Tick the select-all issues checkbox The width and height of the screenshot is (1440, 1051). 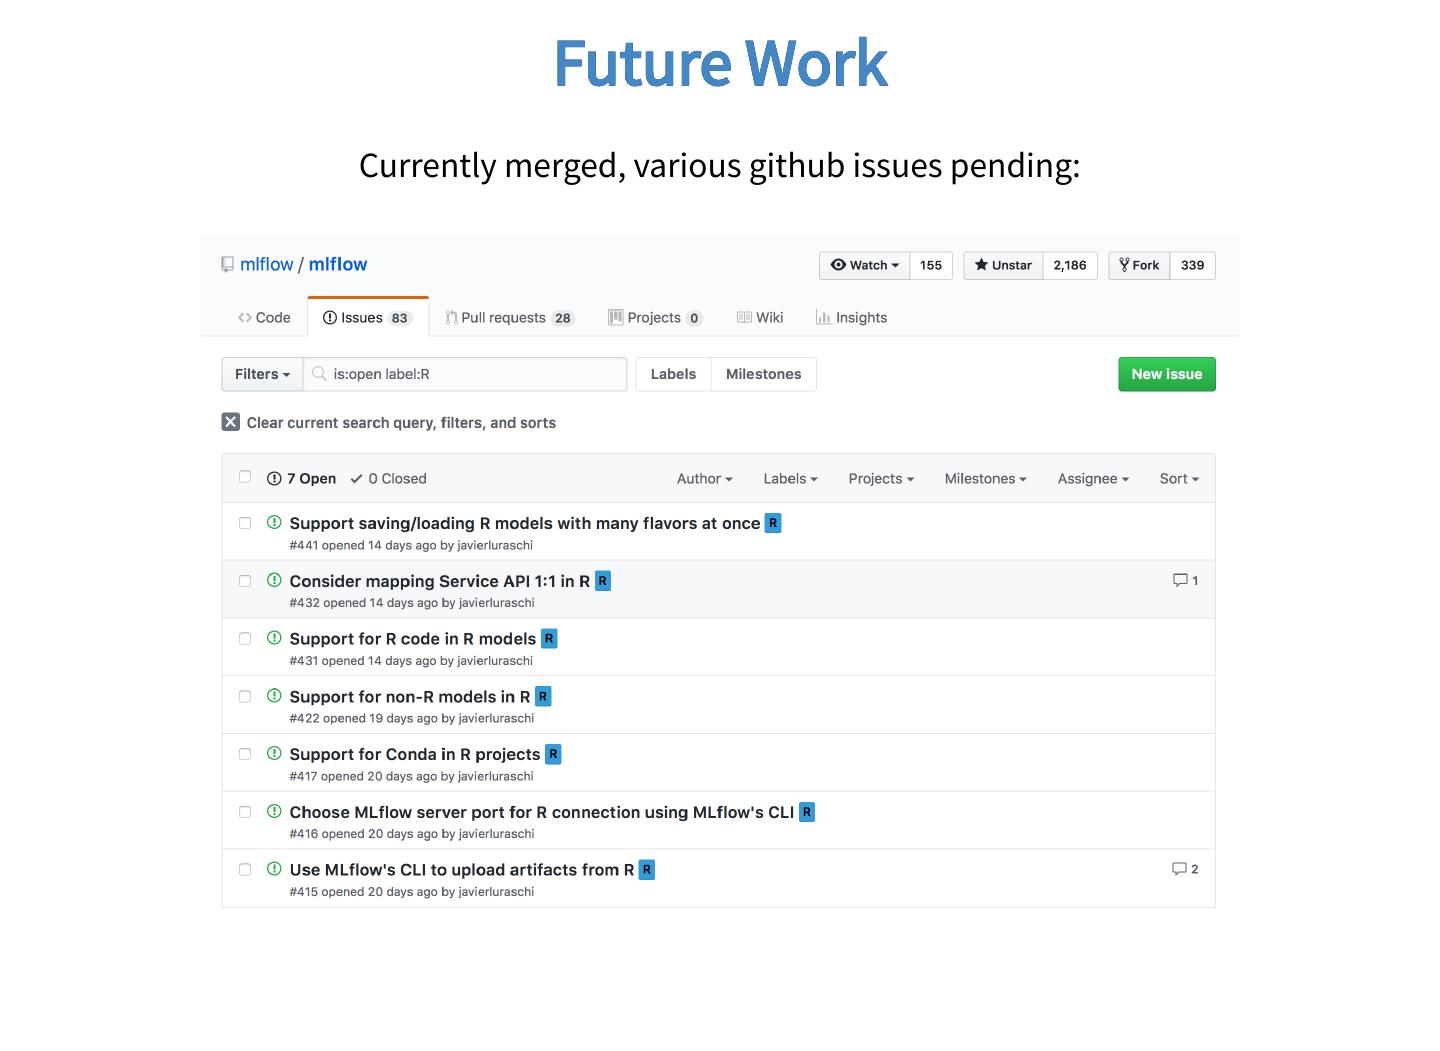pos(245,477)
